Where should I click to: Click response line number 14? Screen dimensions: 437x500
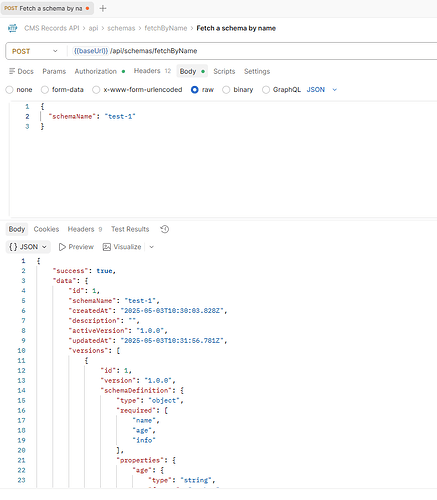pyautogui.click(x=21, y=391)
